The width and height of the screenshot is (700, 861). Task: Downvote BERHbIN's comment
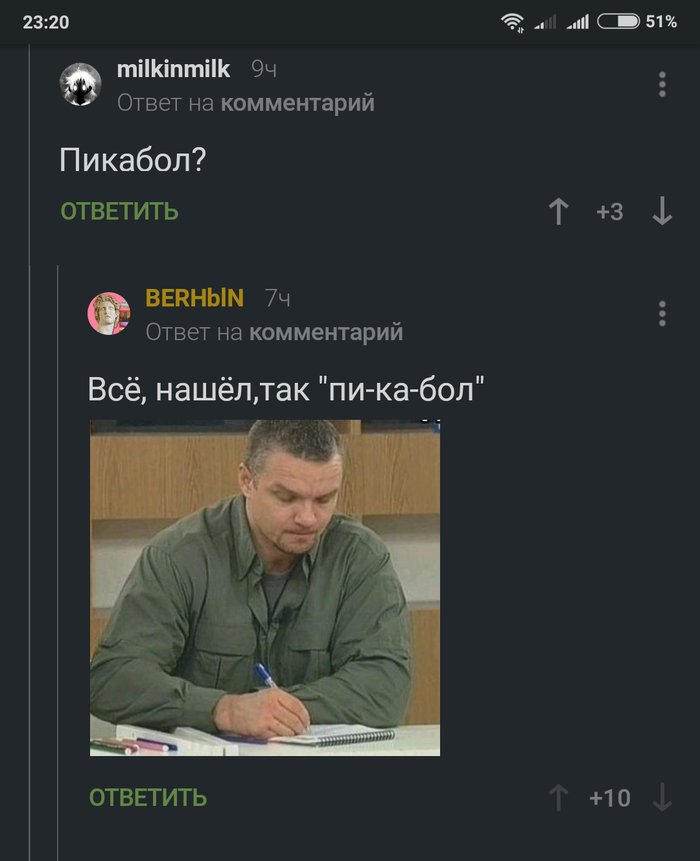662,798
